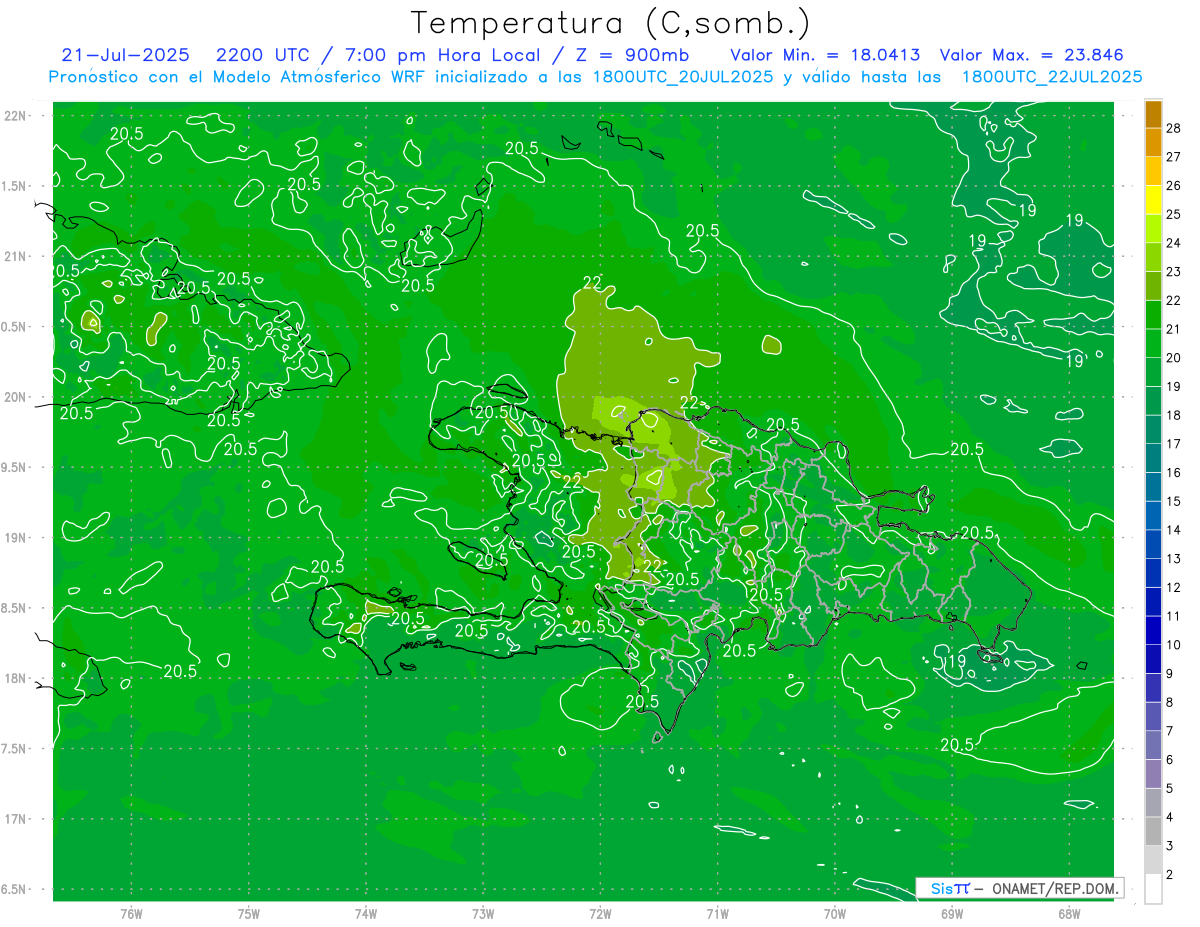Click the "1800UTC_20JUL2025" initialization time
Image resolution: width=1200 pixels, height=927 pixels.
point(683,77)
